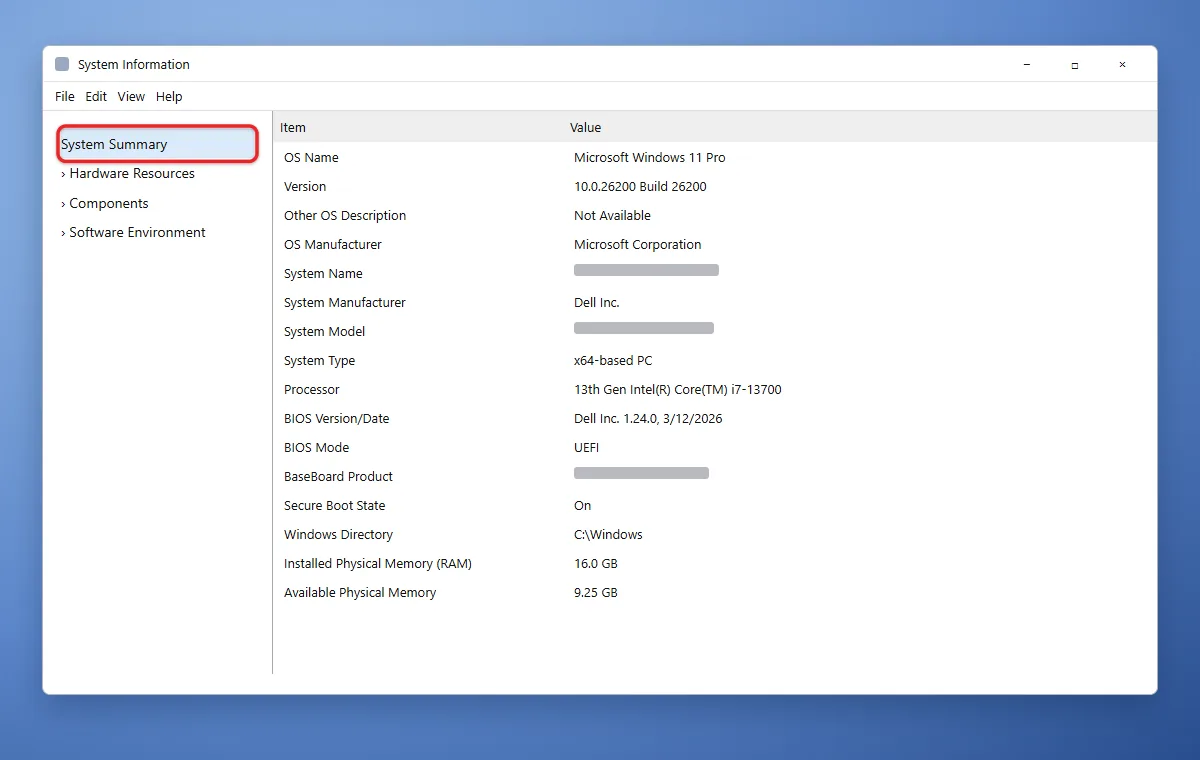Select the Available Physical Memory label
The image size is (1200, 760).
point(360,593)
